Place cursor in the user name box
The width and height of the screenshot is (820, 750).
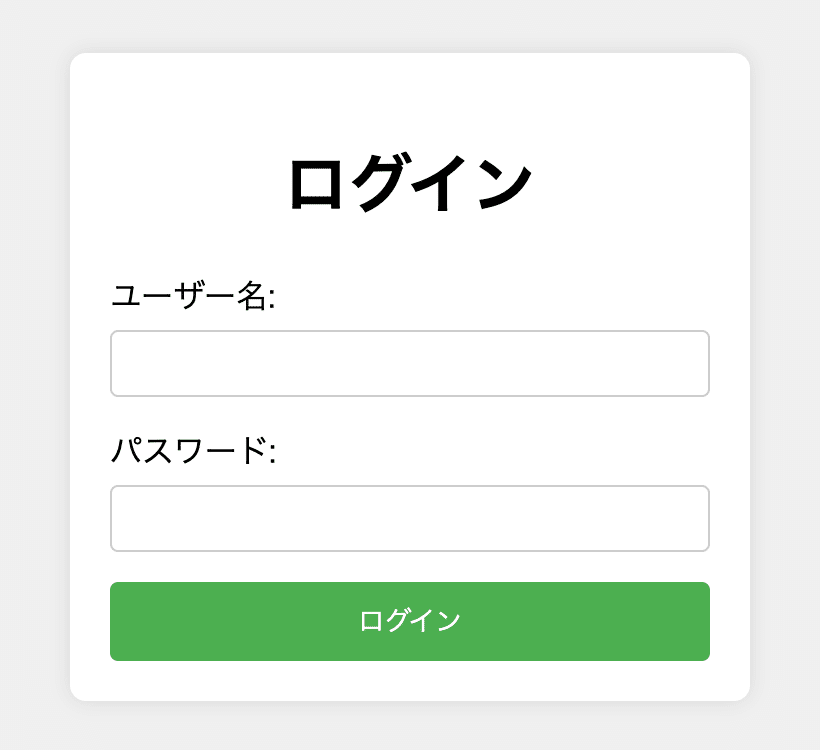click(x=409, y=363)
